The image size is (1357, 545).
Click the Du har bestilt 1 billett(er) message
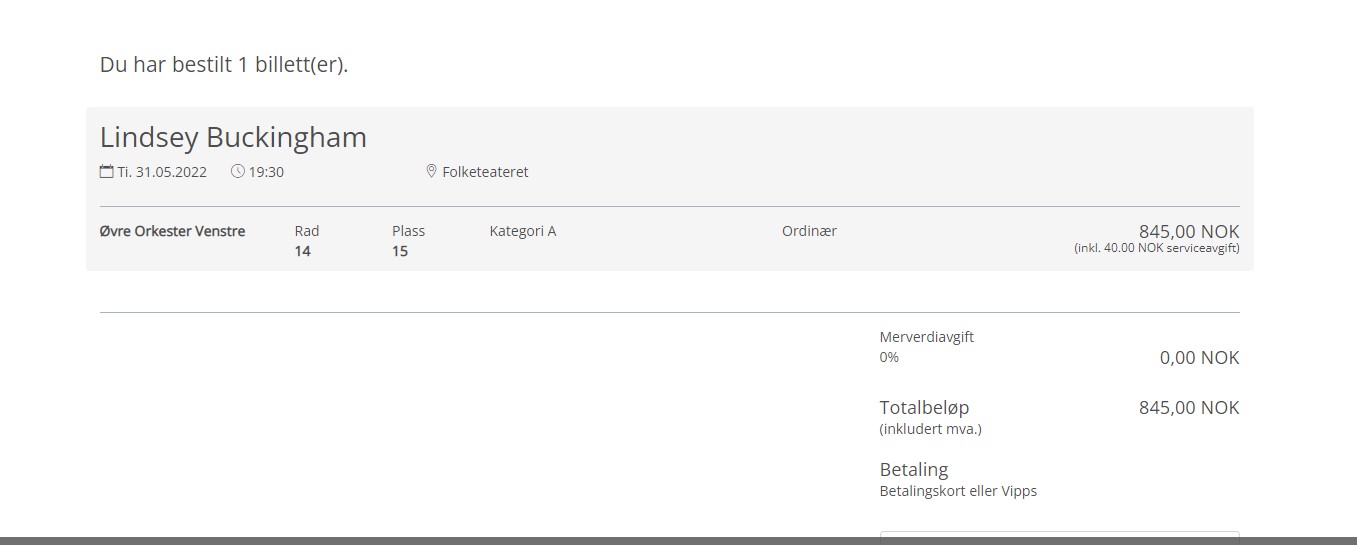click(x=224, y=65)
